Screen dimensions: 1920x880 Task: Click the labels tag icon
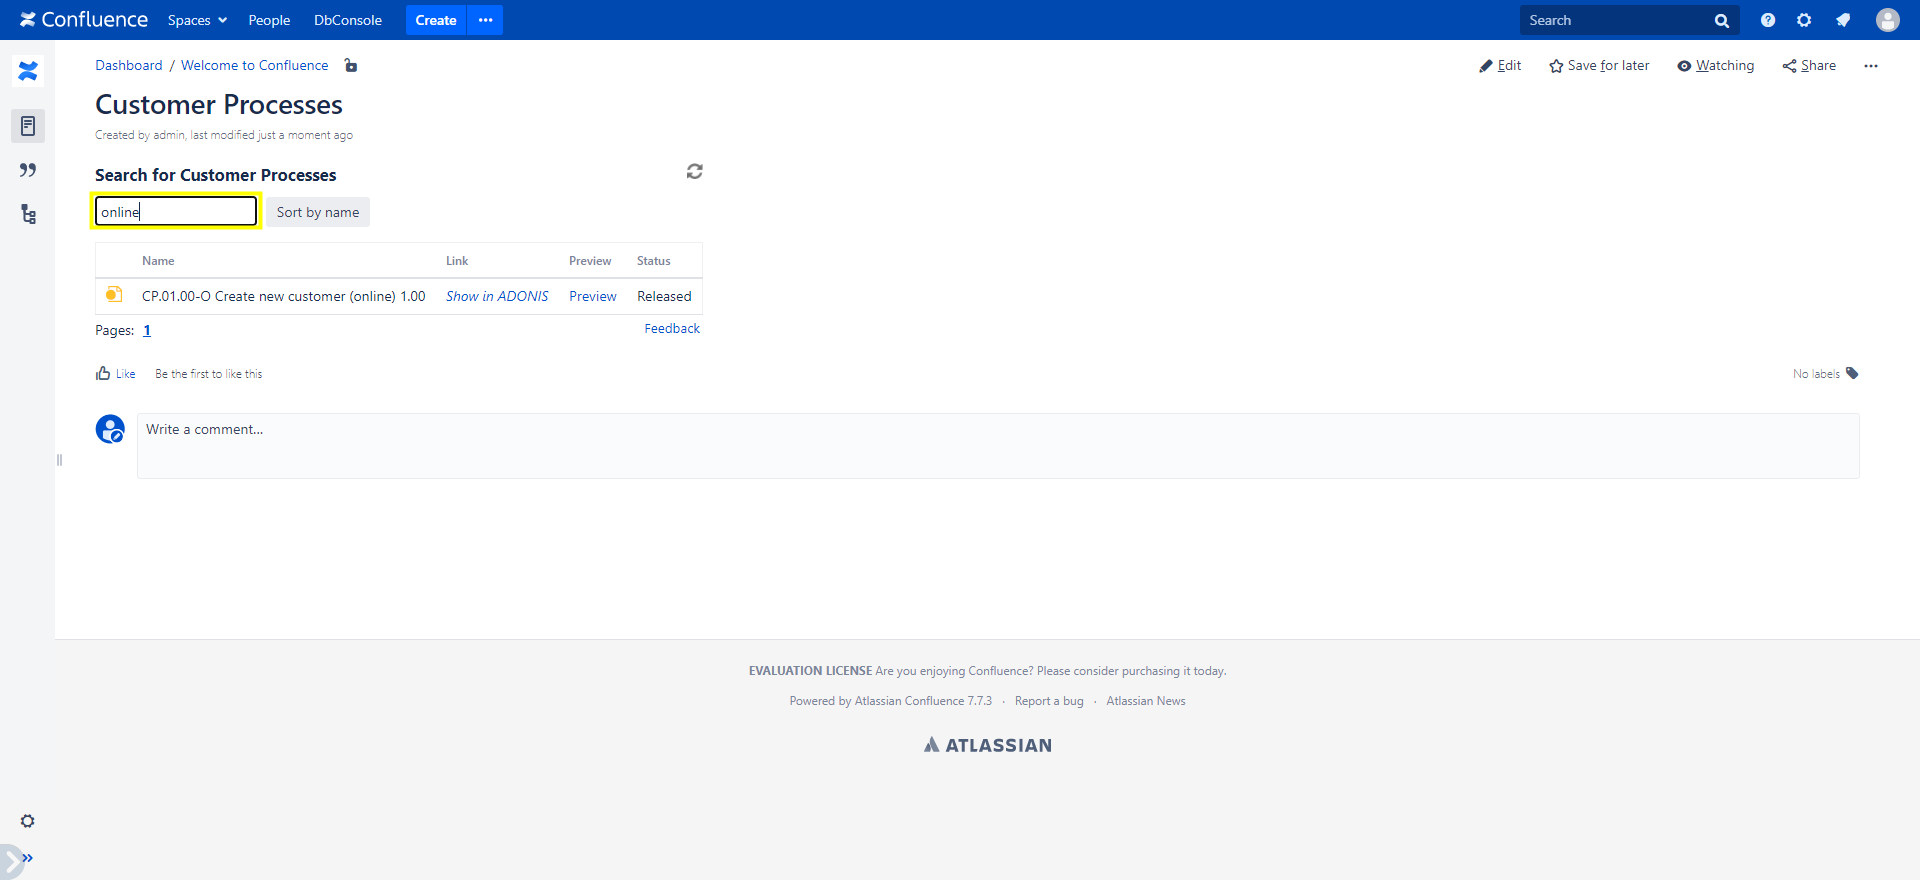[1852, 373]
